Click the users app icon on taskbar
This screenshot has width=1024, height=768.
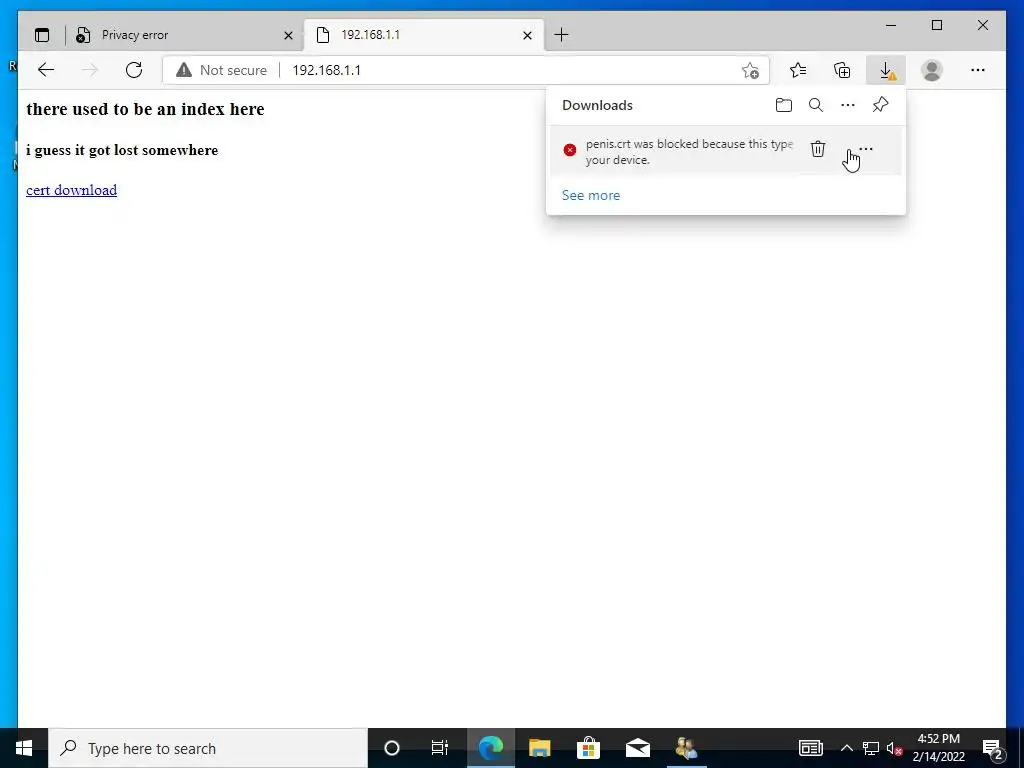pyautogui.click(x=686, y=748)
